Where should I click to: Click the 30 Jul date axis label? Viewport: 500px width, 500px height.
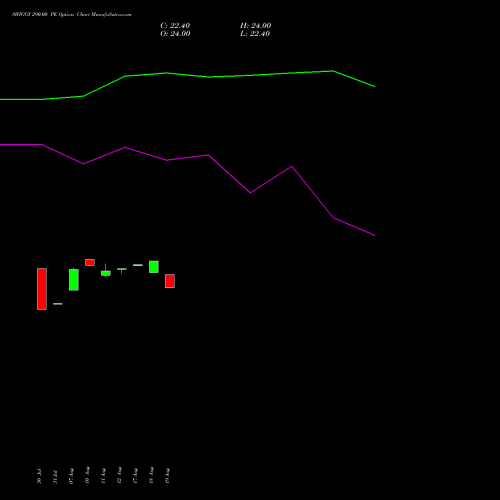pyautogui.click(x=39, y=476)
